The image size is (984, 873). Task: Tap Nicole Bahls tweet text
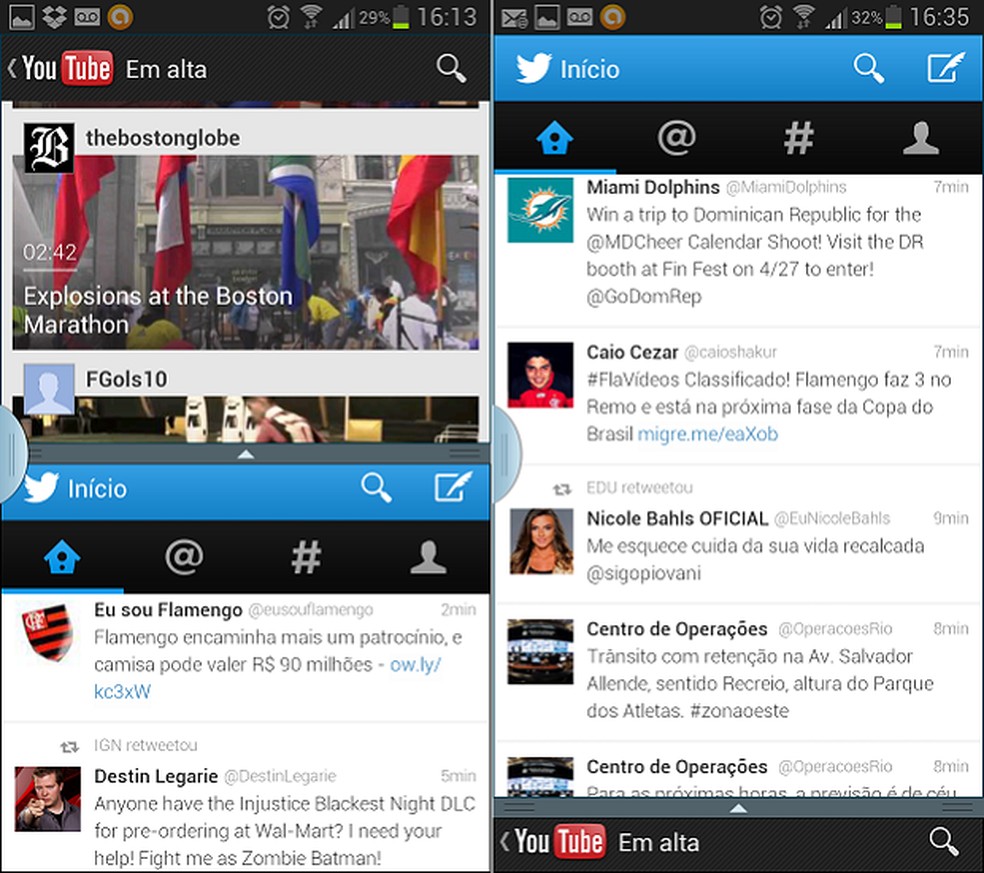click(x=756, y=559)
